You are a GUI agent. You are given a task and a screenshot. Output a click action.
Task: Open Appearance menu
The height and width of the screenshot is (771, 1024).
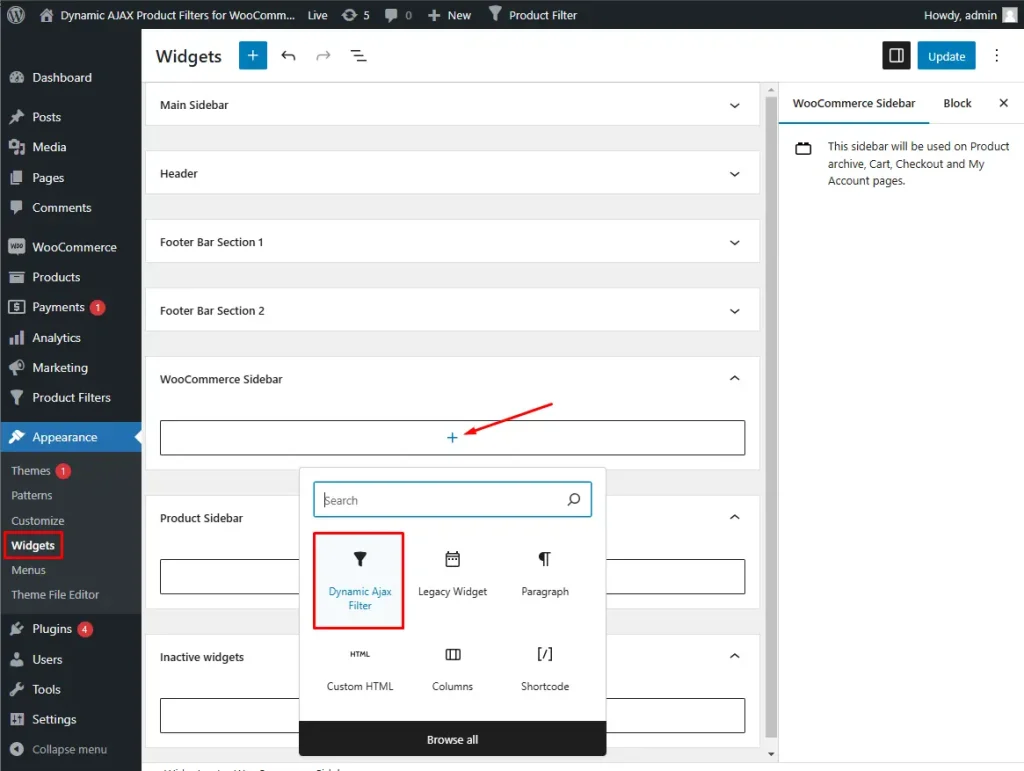point(71,437)
